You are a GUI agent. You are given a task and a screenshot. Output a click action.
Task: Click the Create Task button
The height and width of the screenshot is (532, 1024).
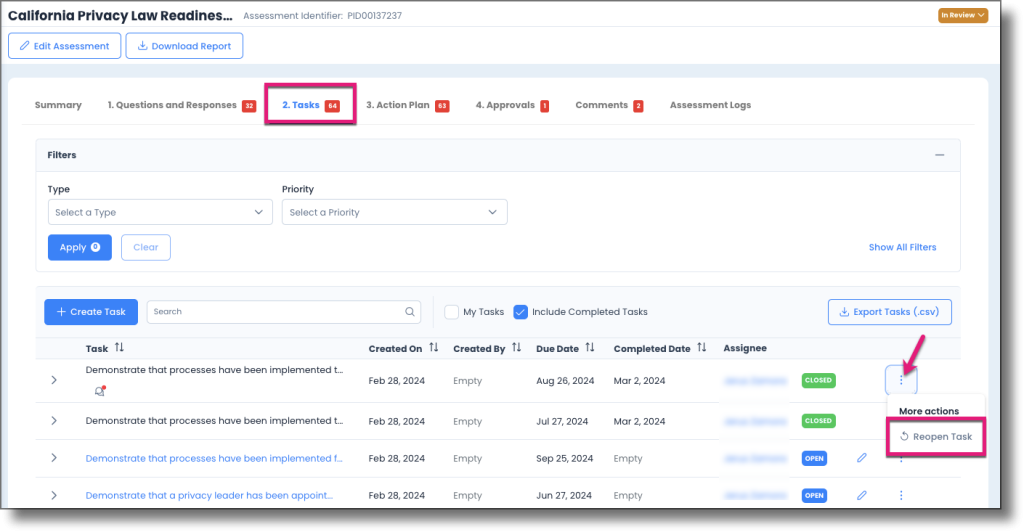[91, 312]
